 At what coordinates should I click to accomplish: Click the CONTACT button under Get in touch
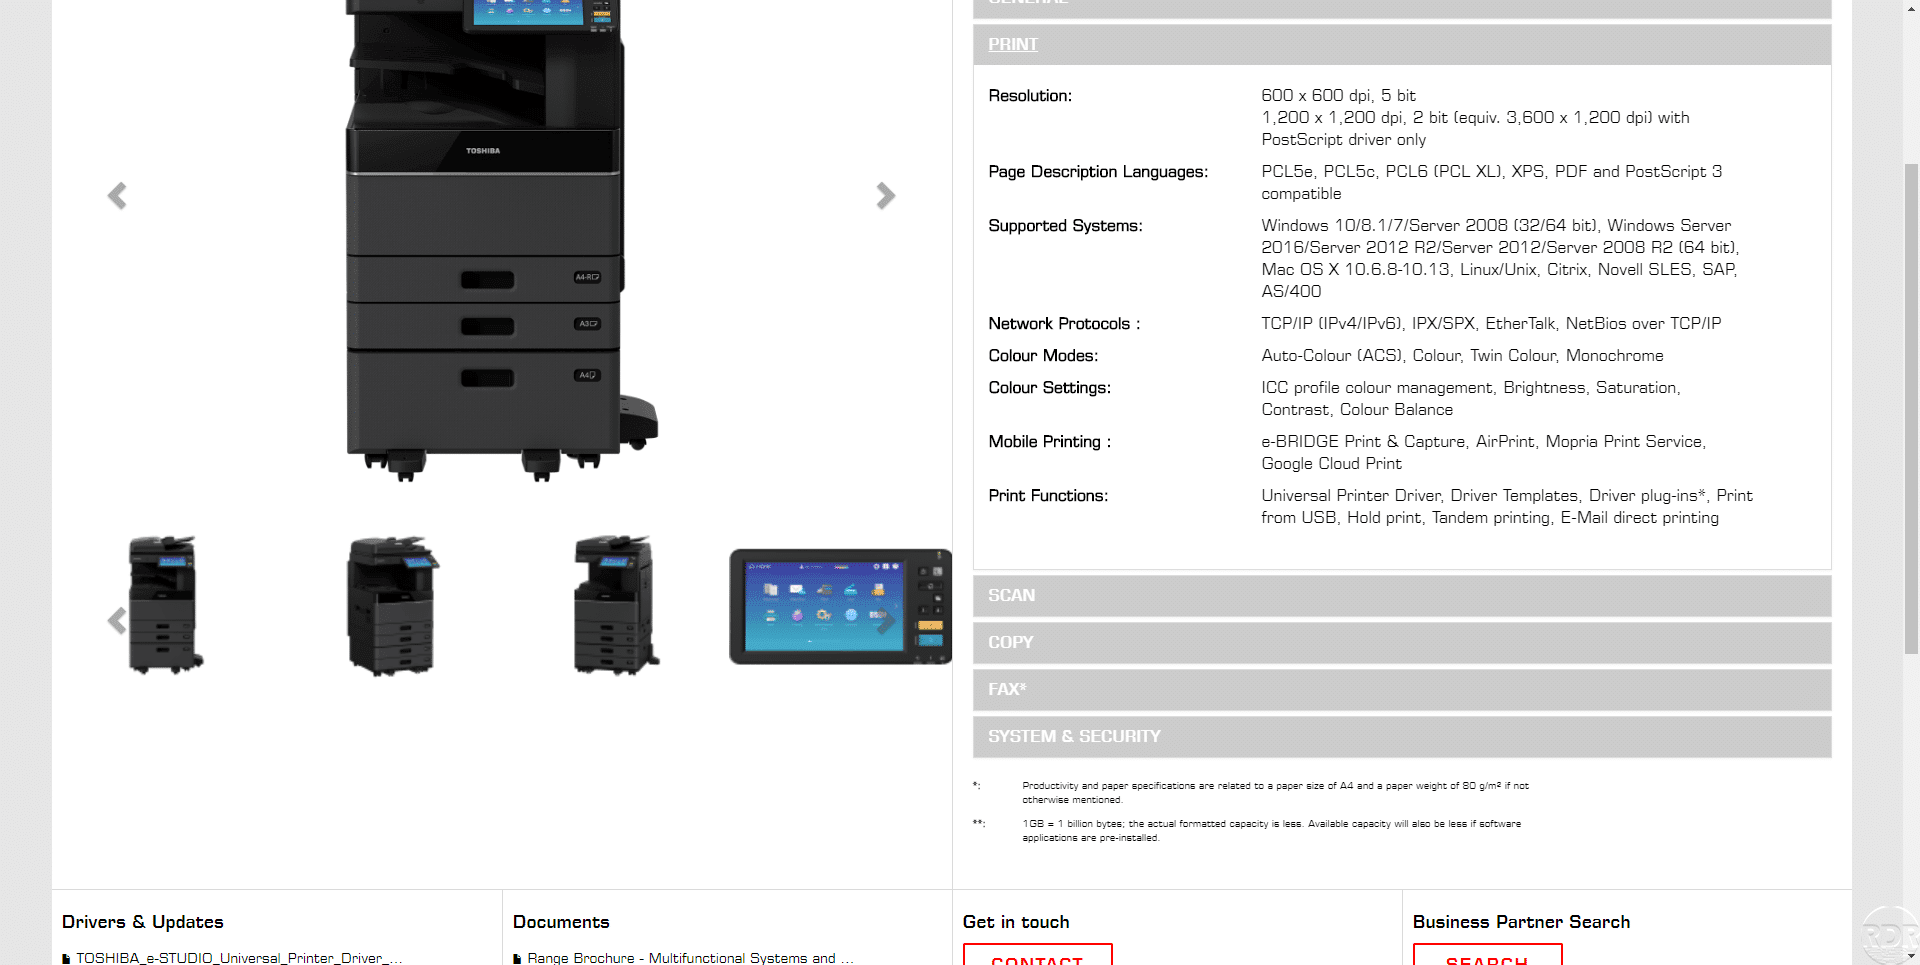[1037, 955]
